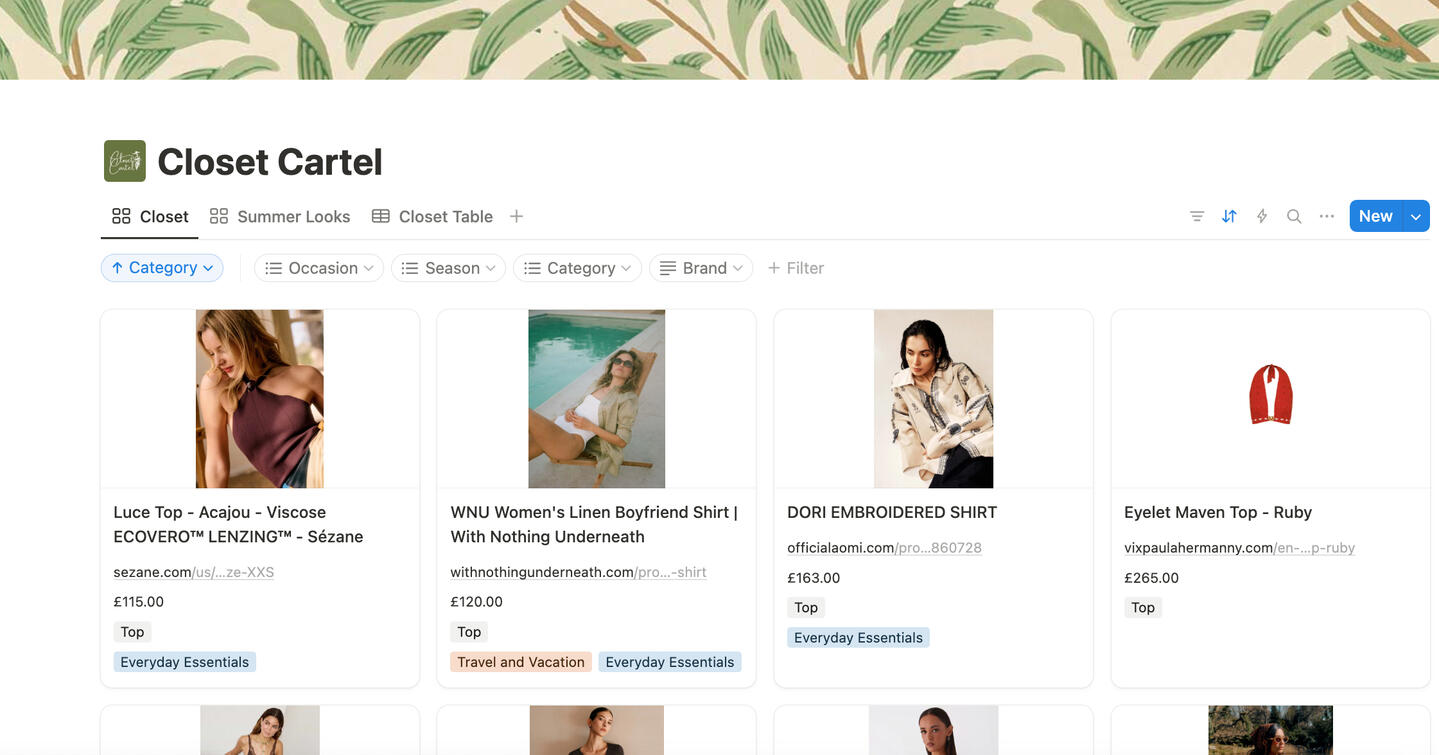Open the three-dot view options menu

click(1327, 216)
